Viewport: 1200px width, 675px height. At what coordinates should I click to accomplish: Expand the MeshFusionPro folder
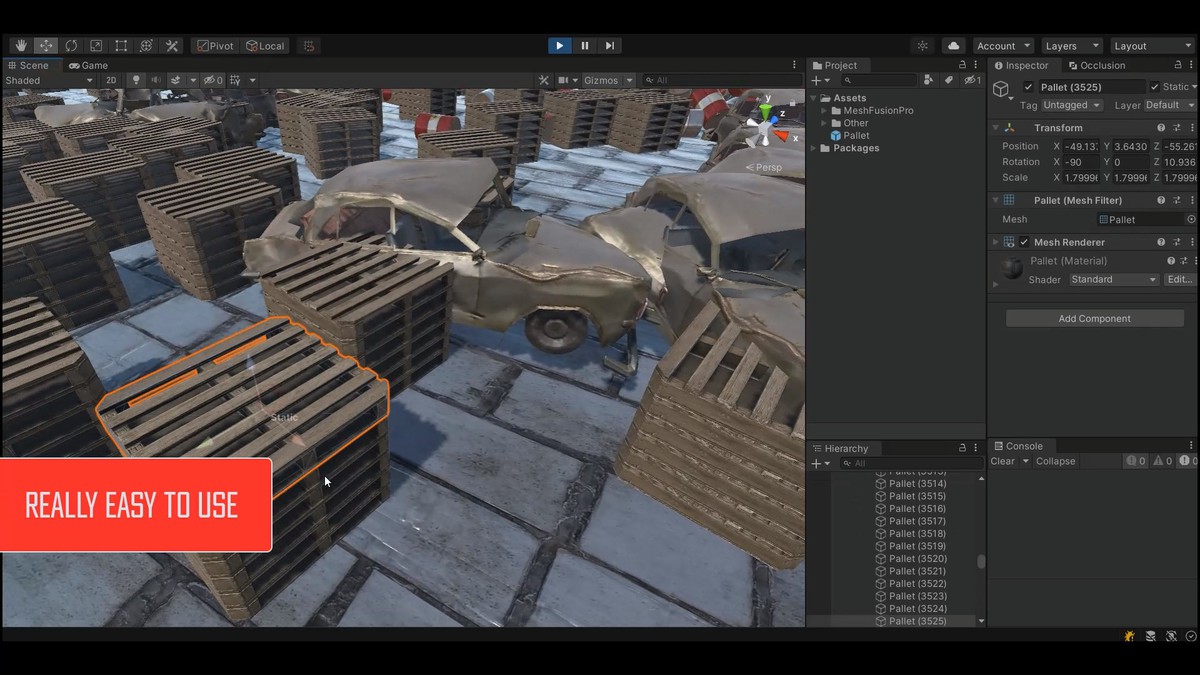coord(824,111)
